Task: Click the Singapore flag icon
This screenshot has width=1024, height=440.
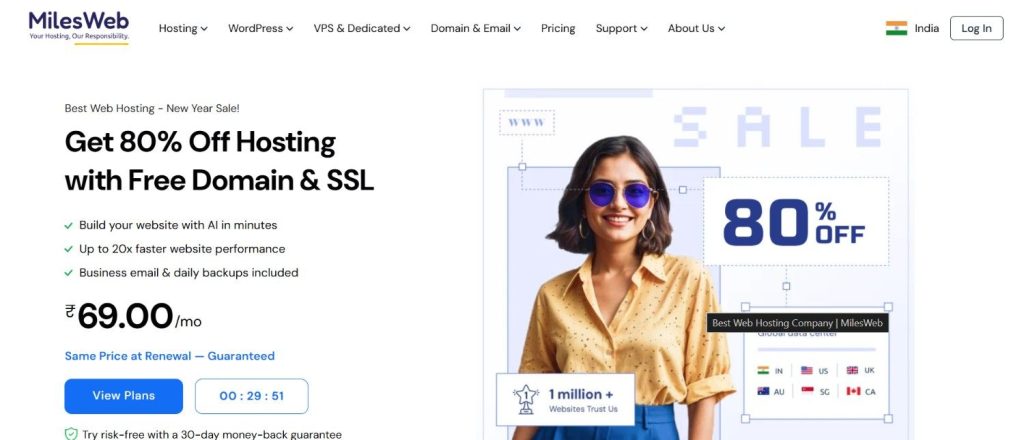Action: [x=807, y=391]
